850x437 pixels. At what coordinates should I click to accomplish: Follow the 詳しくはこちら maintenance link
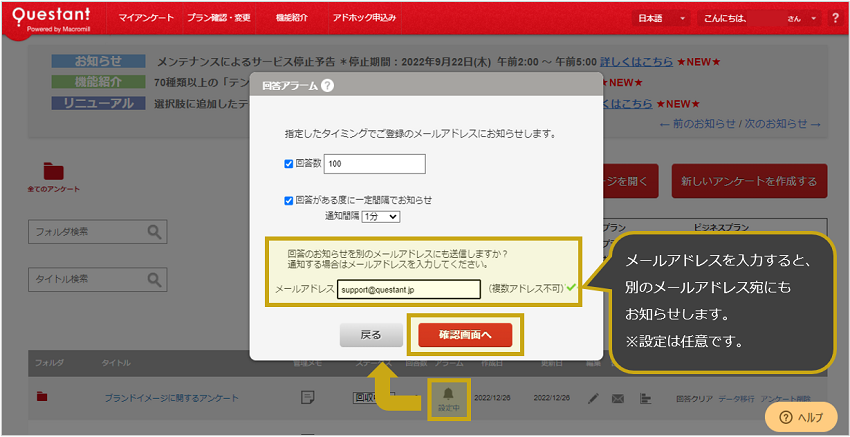click(636, 61)
